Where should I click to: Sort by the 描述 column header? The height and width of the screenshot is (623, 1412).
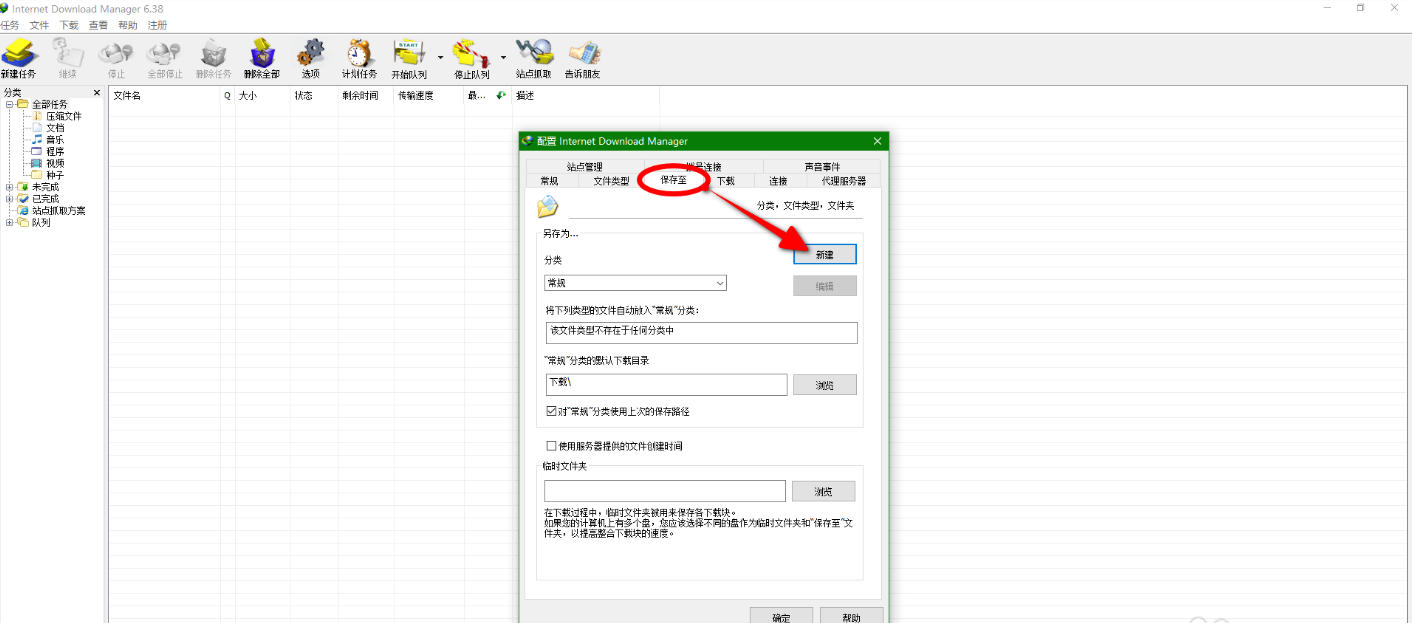[585, 96]
